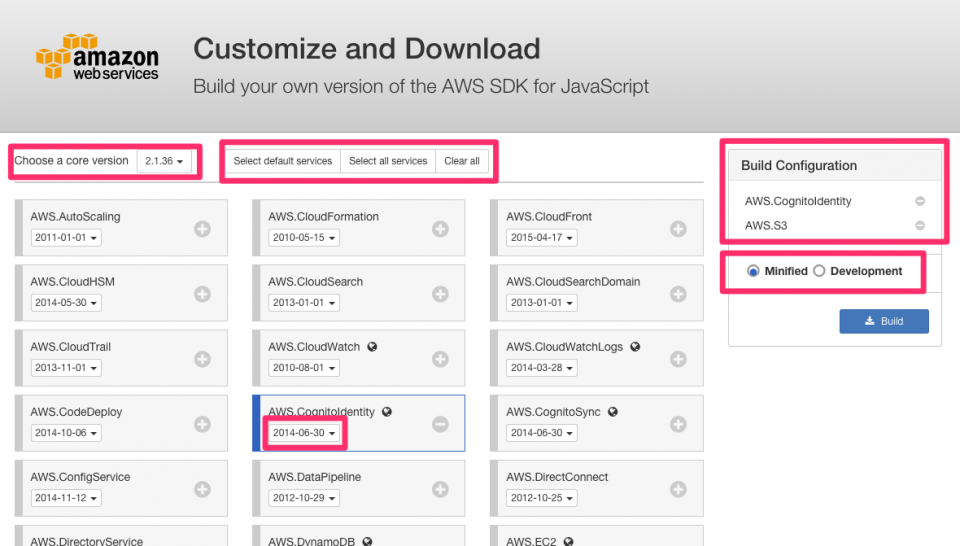
Task: Open AWS.AutoScaling 2011-01-01 version dropdown
Action: pos(66,237)
